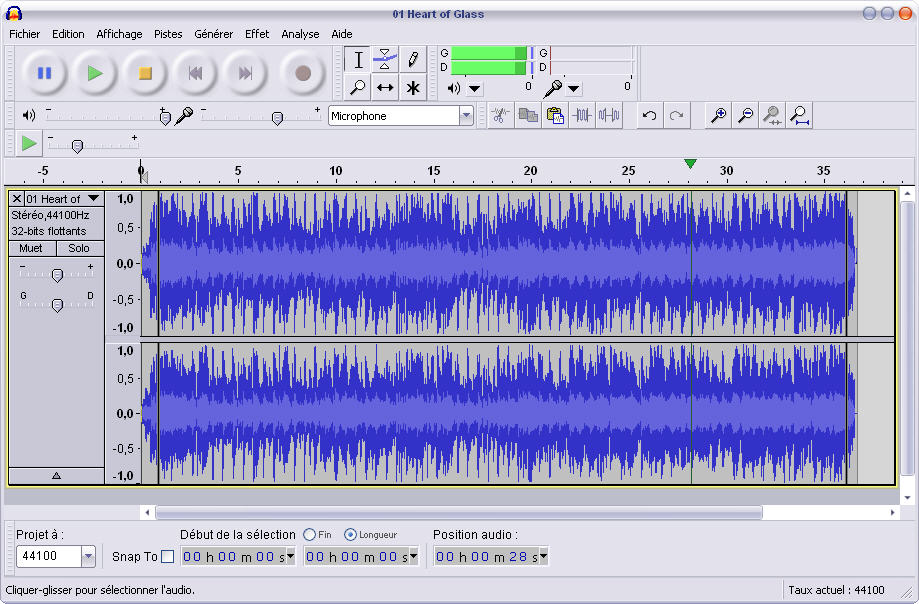919x604 pixels.
Task: Enable the Snap To checkbox
Action: point(168,557)
